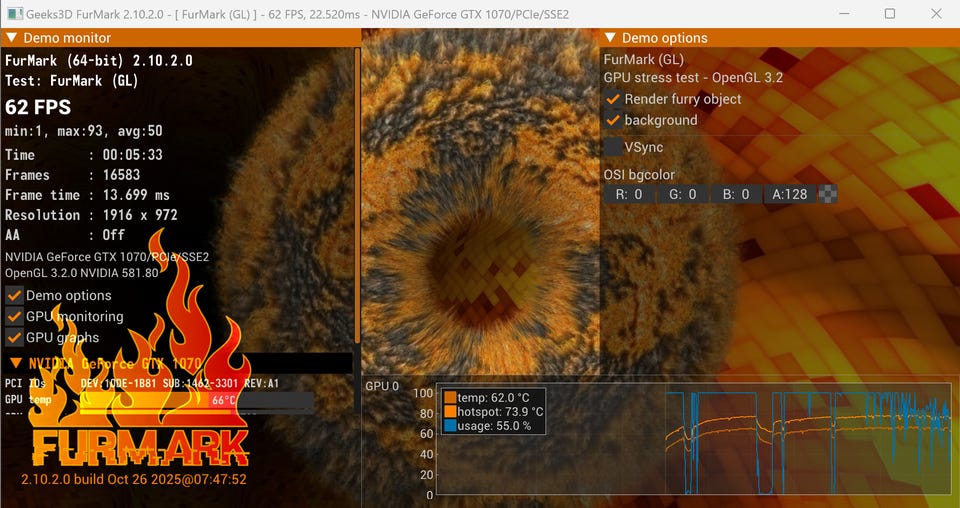Click the Frame time 13.699 ms value
Screen dimensions: 960x508
[136, 195]
